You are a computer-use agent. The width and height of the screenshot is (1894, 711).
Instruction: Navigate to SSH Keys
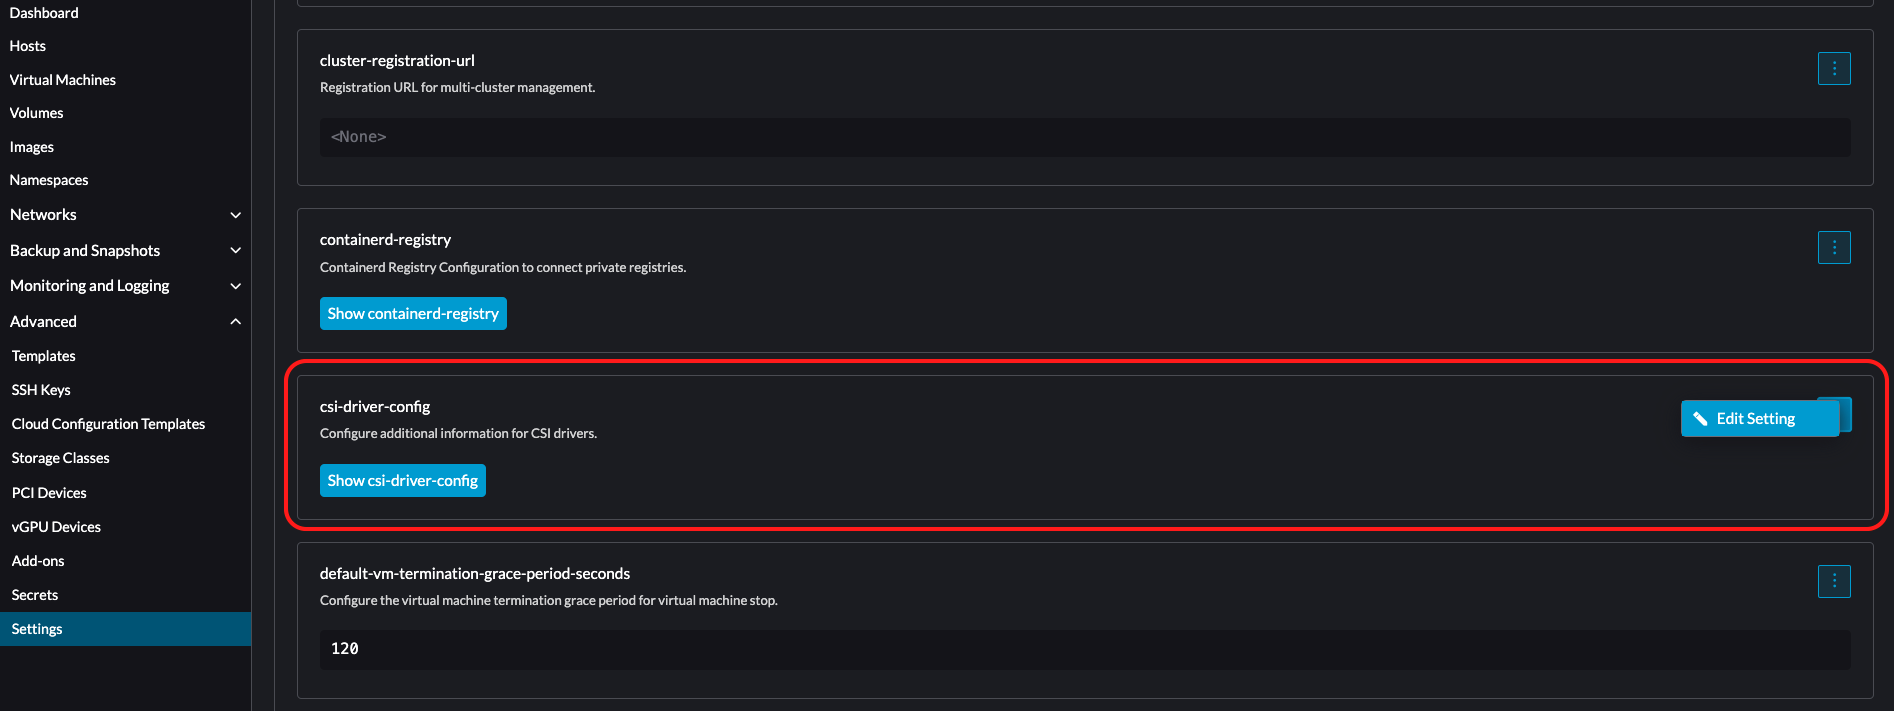41,390
